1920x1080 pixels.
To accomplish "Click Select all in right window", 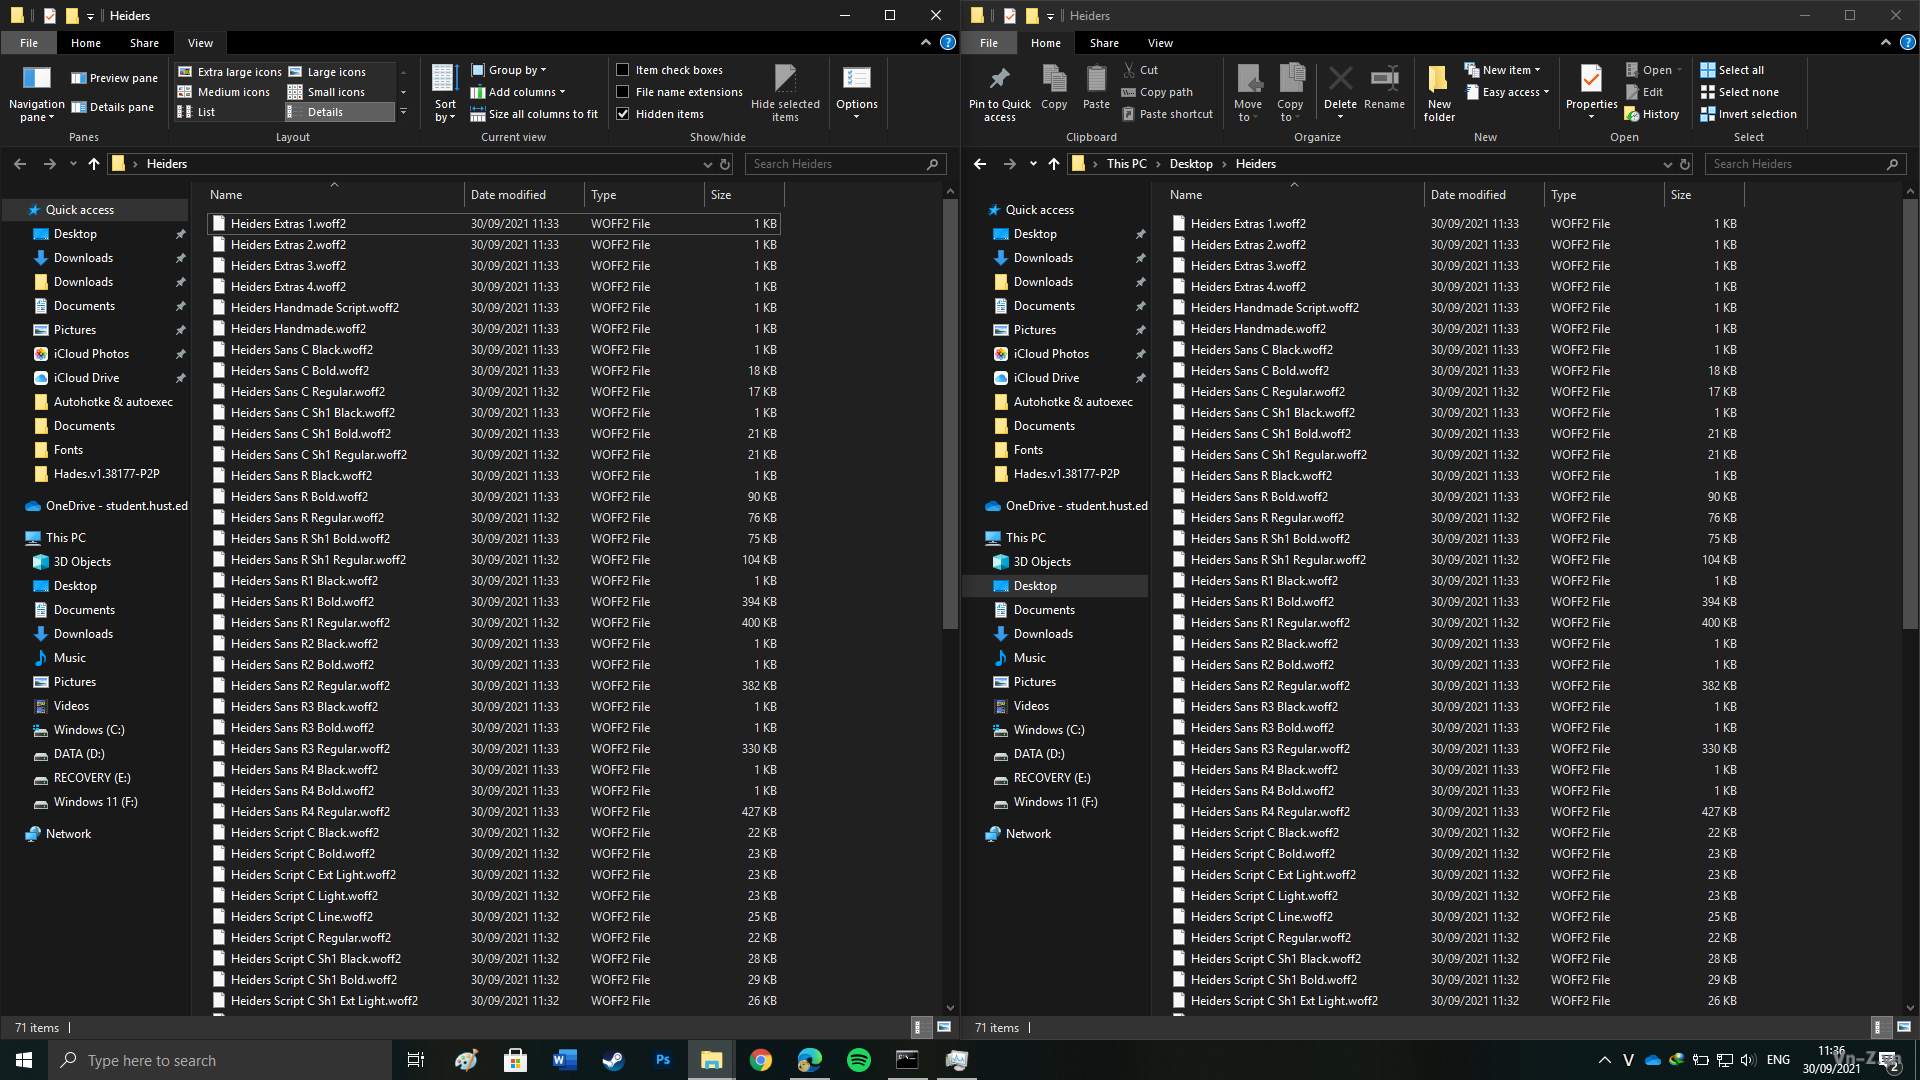I will pos(1732,70).
